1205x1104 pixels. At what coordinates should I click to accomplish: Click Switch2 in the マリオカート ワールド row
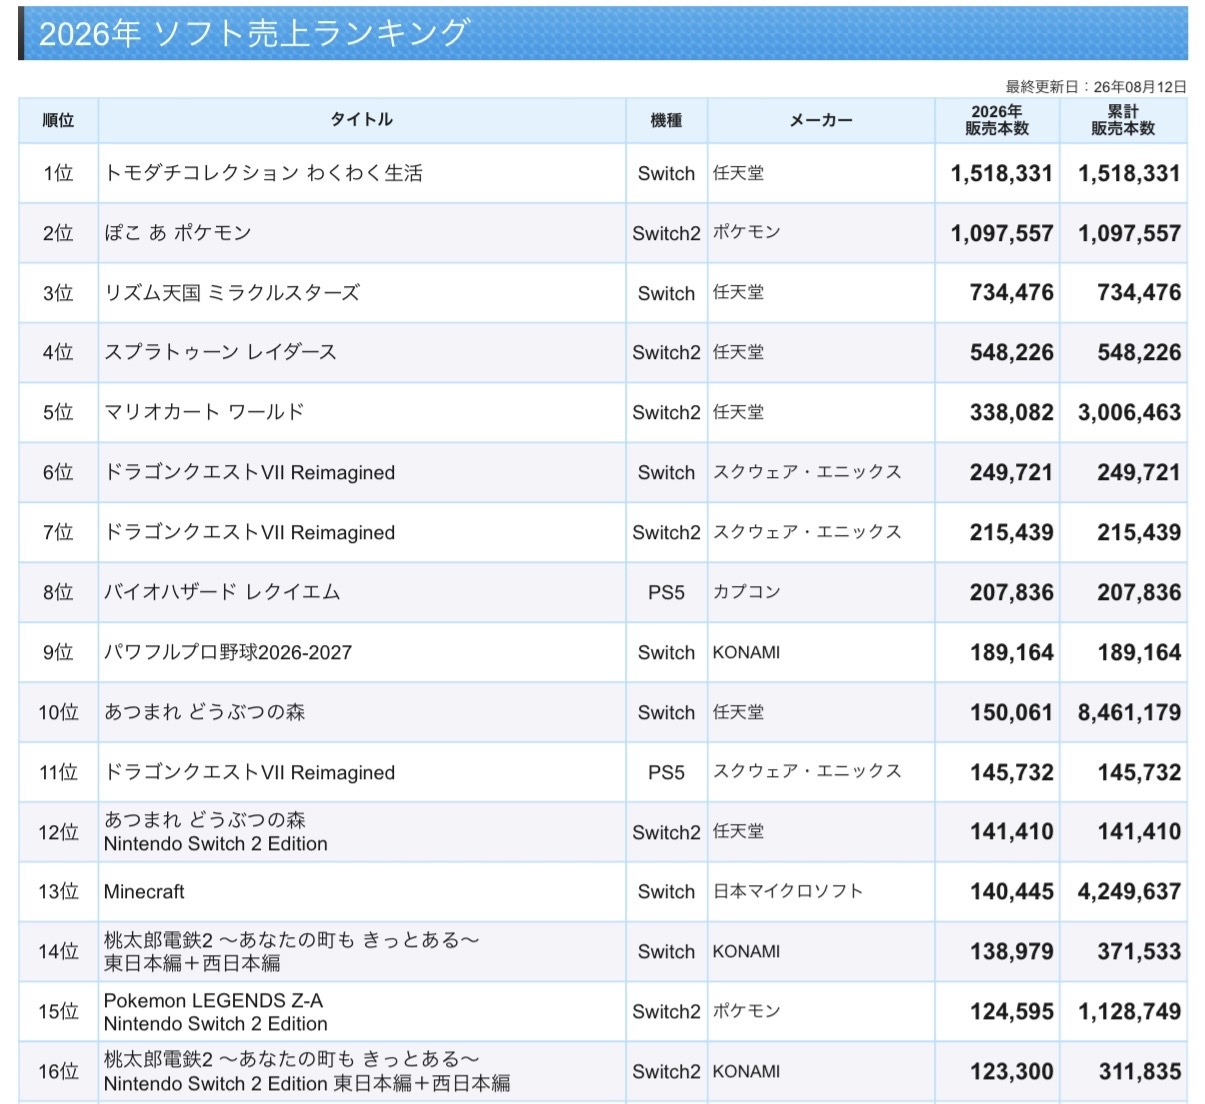click(666, 412)
